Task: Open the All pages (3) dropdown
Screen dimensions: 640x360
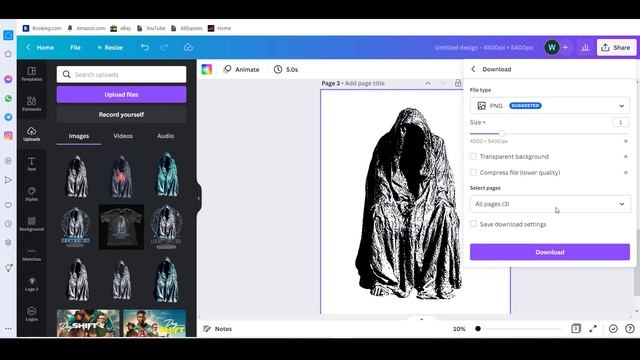Action: 550,204
